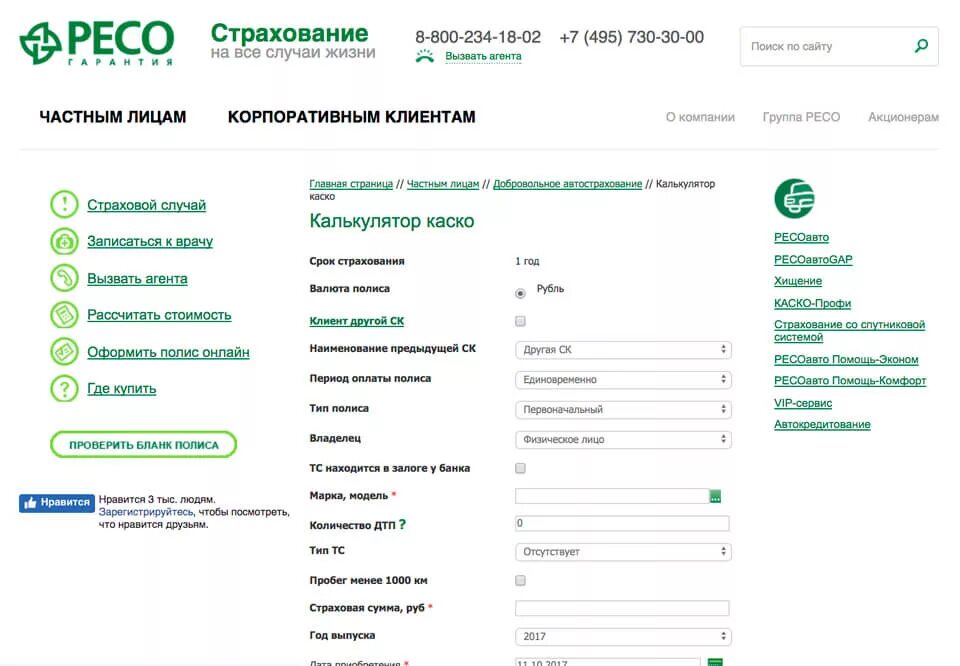
Task: Go to КОРПОРАТИВНЫМ КЛИЕНТАМ section
Action: [351, 117]
